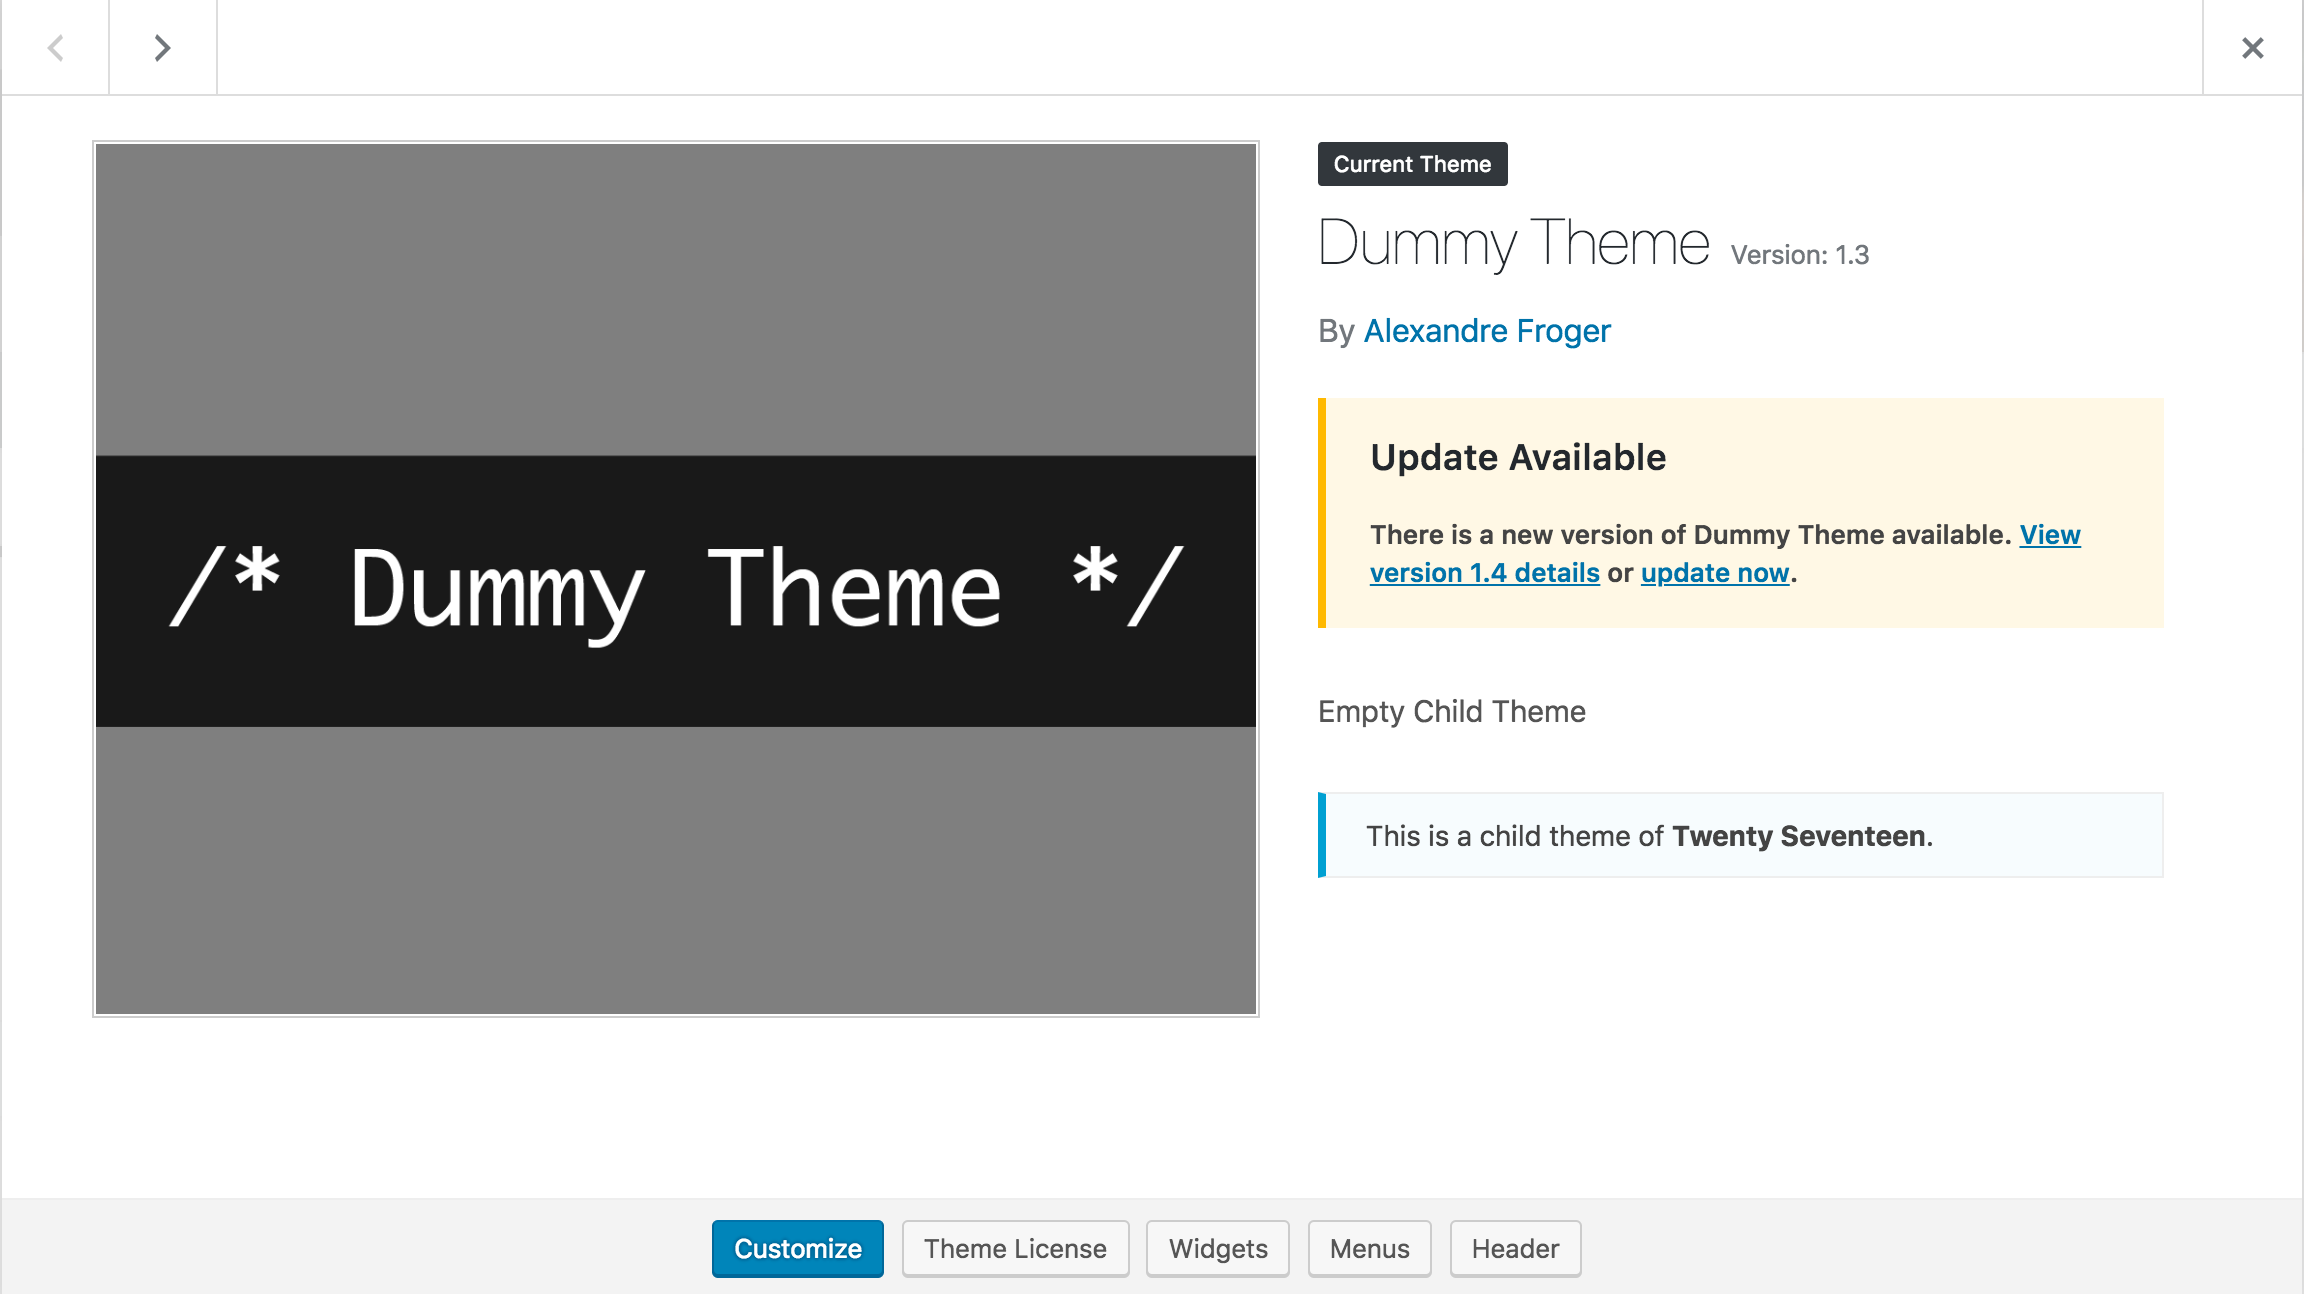
Task: Click the forward navigation arrow icon
Action: point(161,44)
